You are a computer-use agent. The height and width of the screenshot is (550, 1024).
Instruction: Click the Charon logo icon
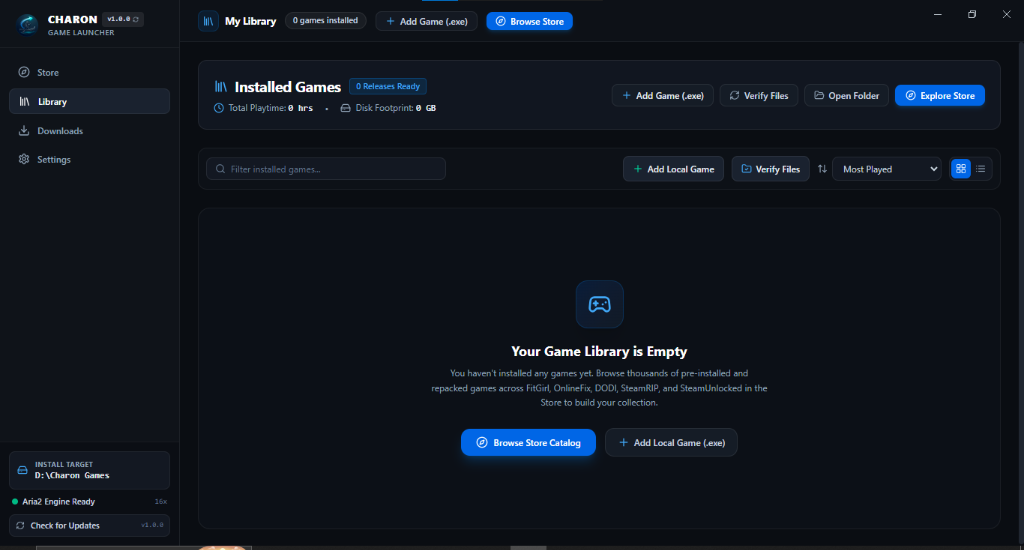click(27, 24)
